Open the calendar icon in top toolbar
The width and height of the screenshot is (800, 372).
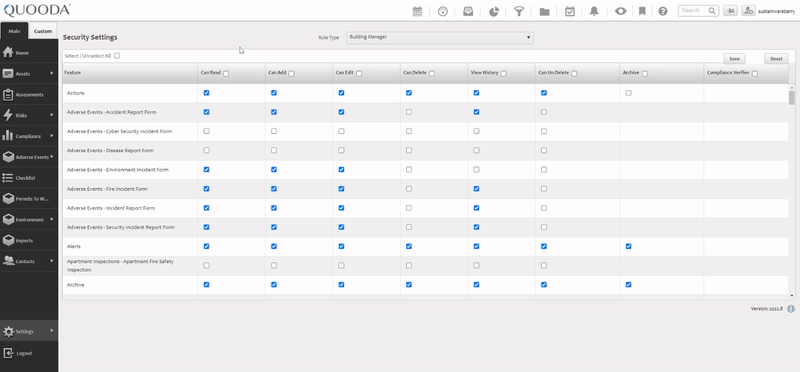pyautogui.click(x=417, y=11)
